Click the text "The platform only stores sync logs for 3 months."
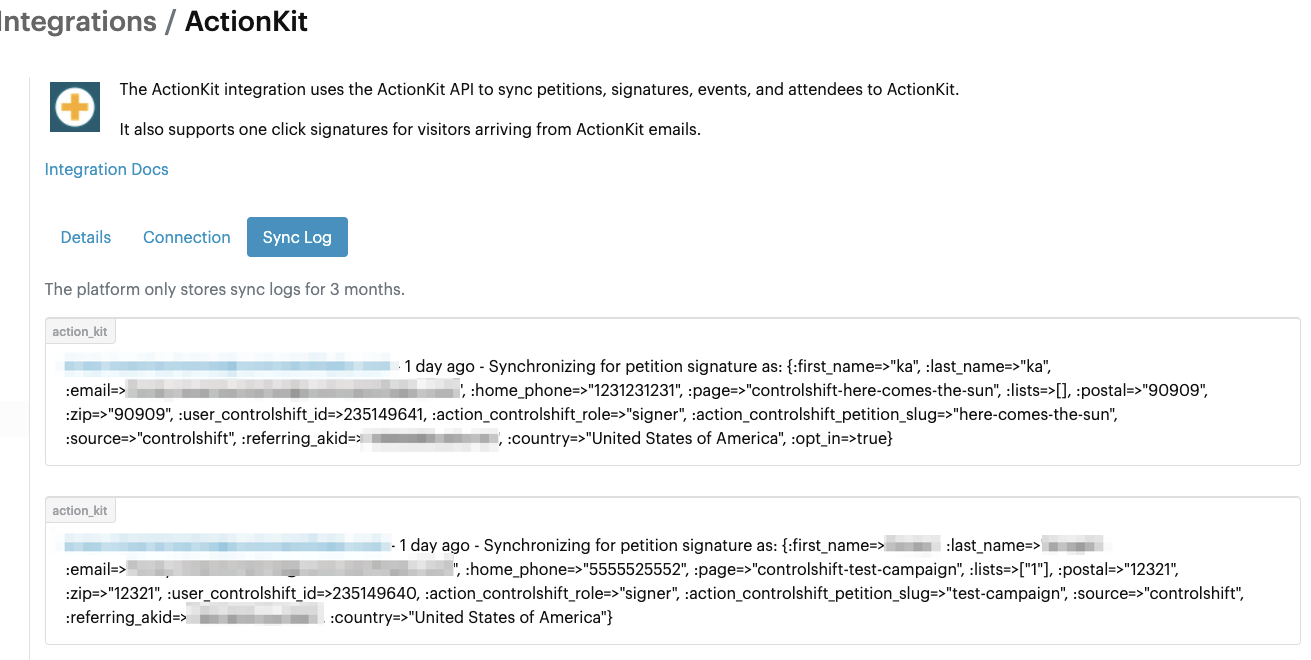 (225, 289)
